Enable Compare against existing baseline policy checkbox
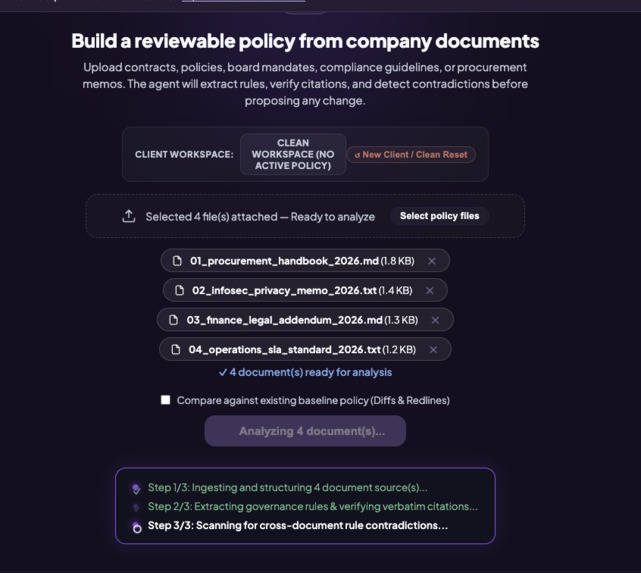Image resolution: width=641 pixels, height=573 pixels. [166, 400]
